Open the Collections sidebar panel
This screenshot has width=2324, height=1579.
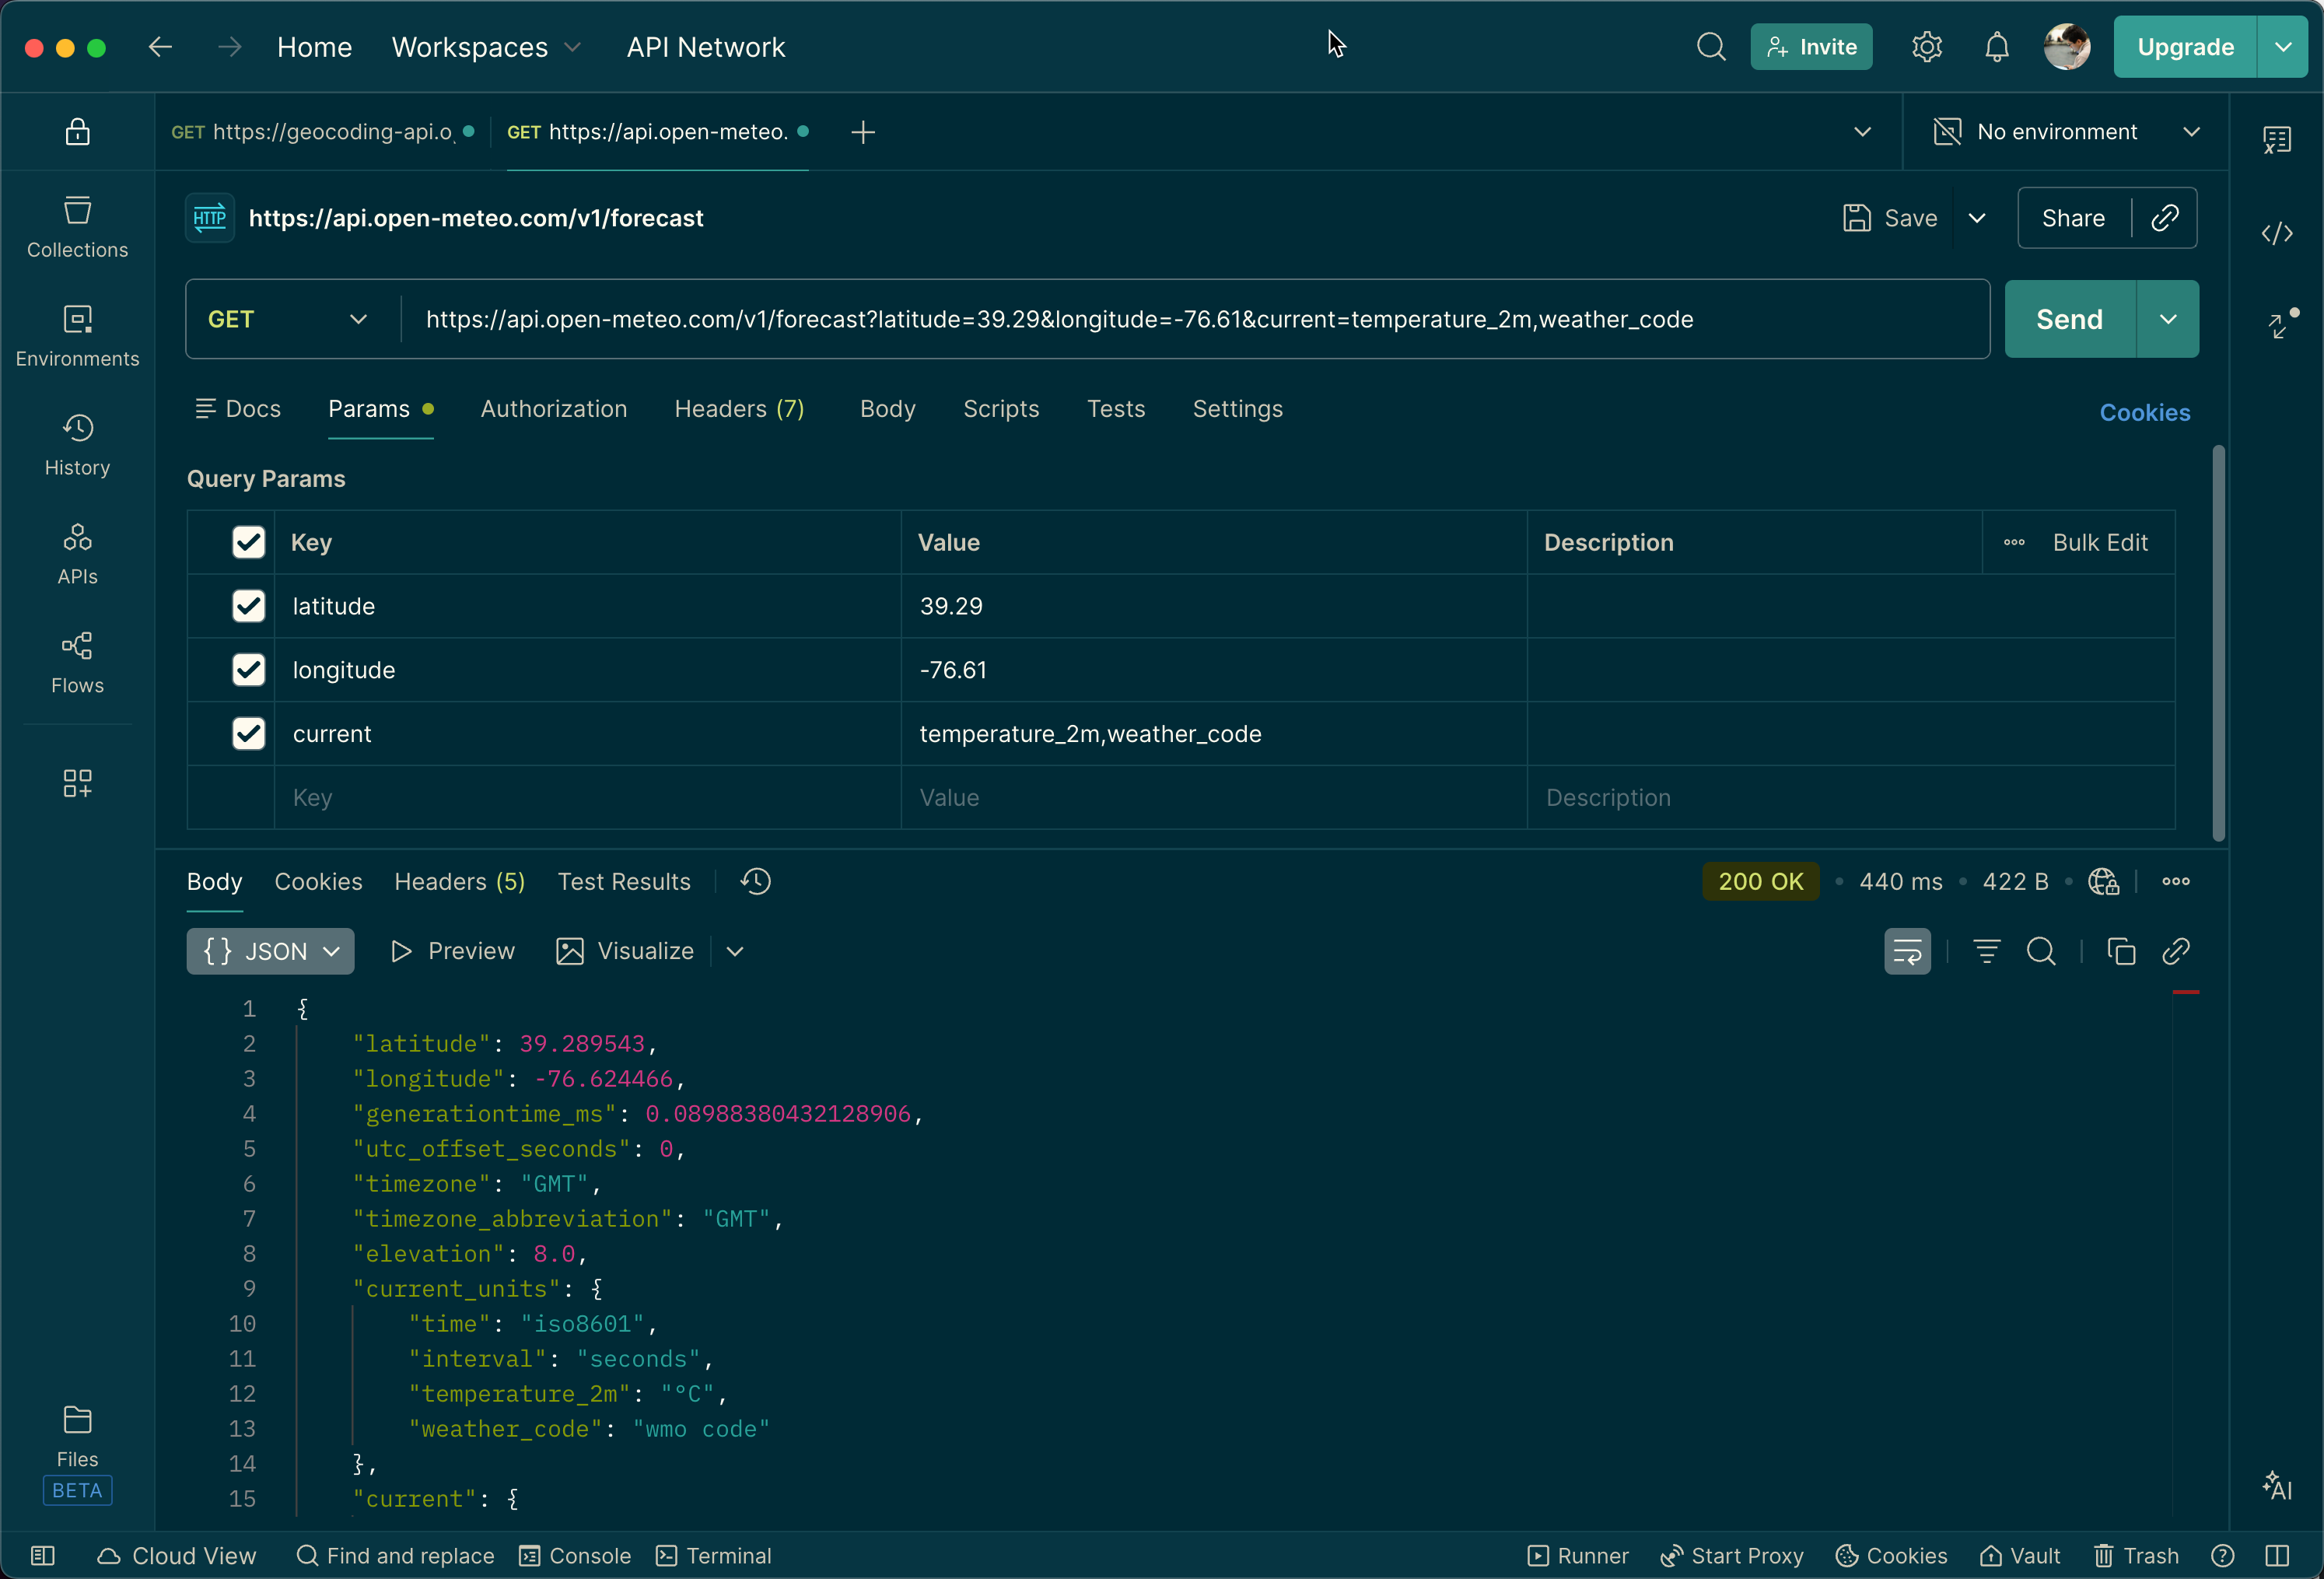[x=77, y=228]
